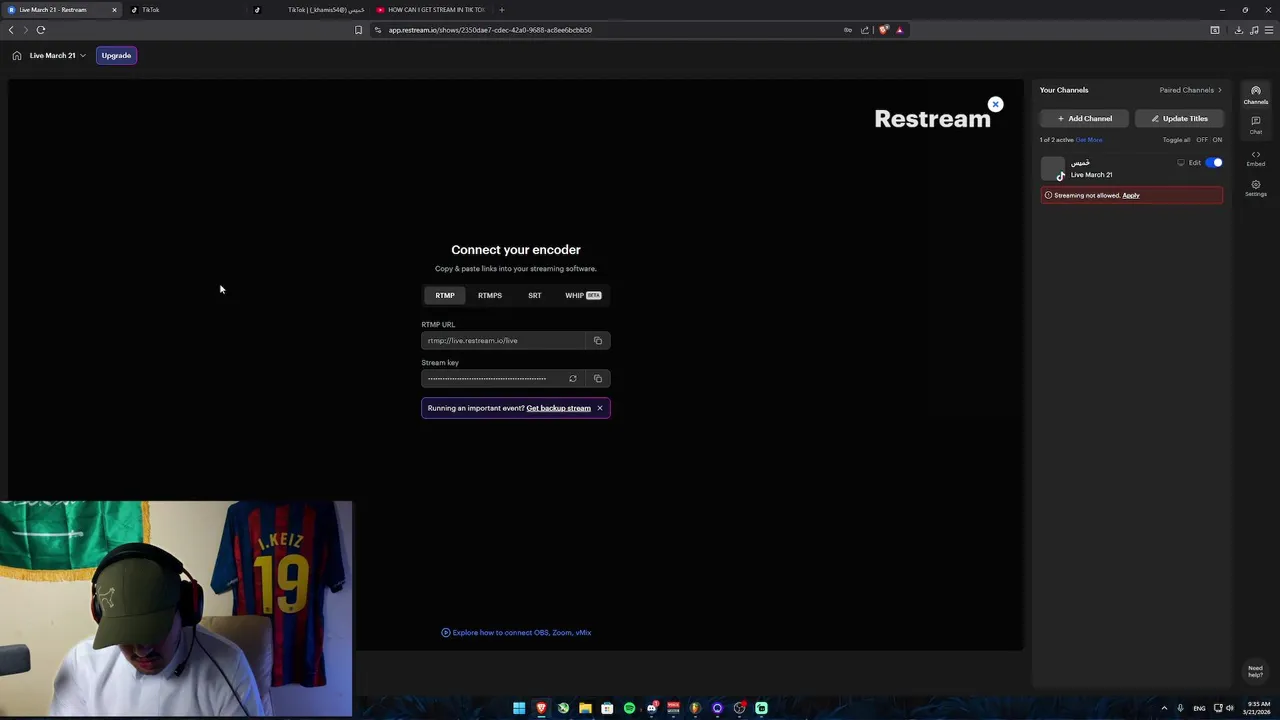Click Apply in streaming not allowed alert
The image size is (1280, 720).
click(x=1131, y=196)
